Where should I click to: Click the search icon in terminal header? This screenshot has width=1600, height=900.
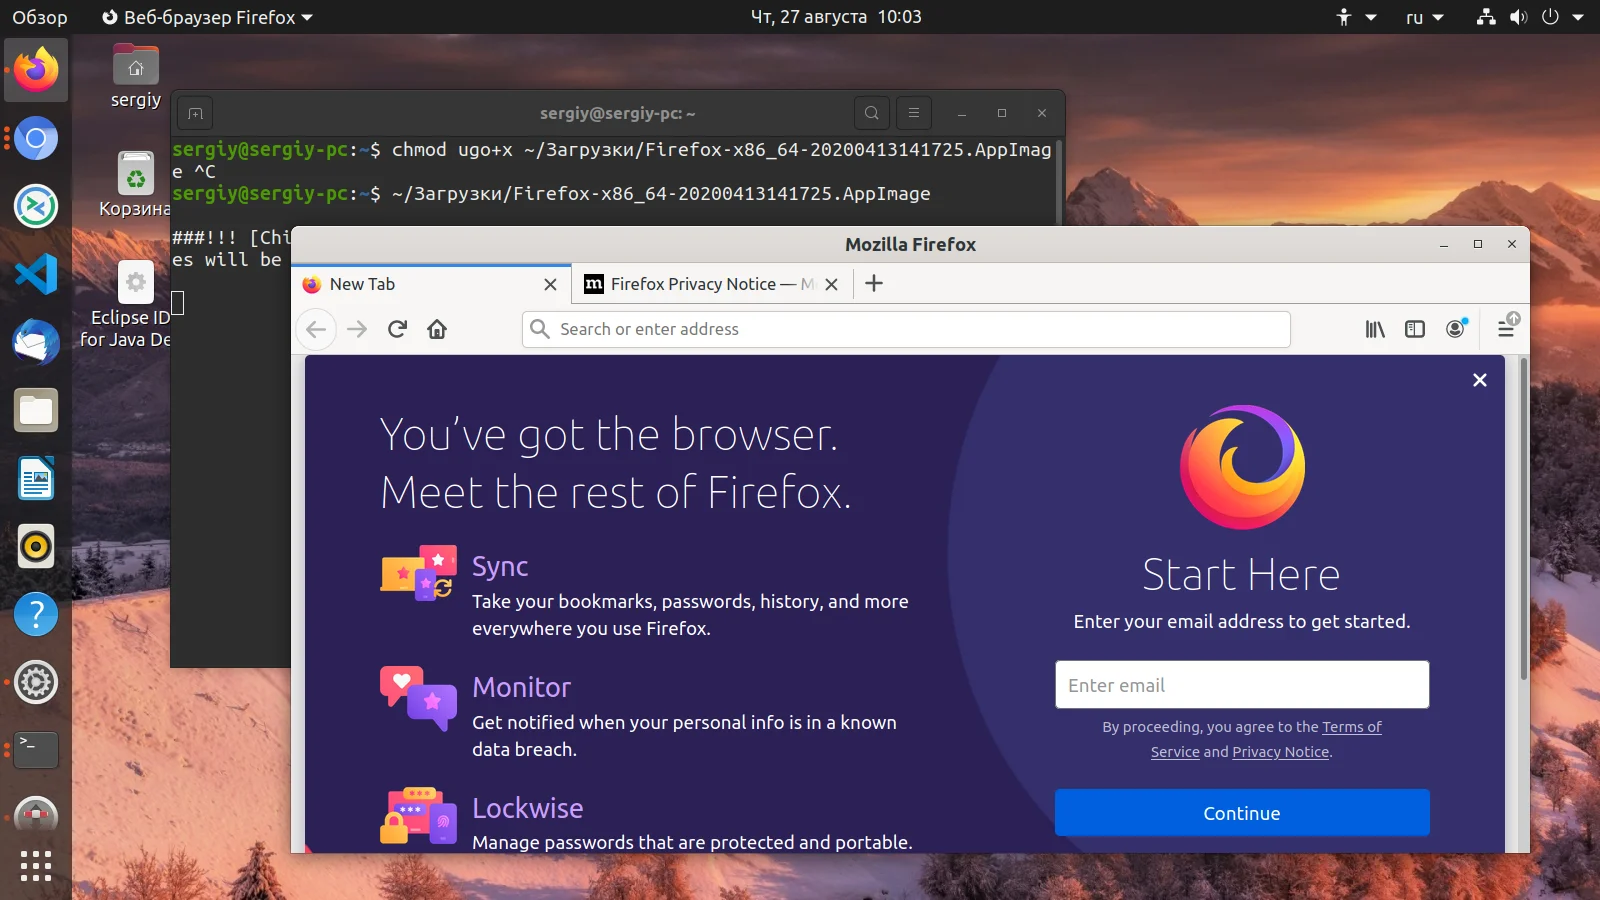click(872, 113)
